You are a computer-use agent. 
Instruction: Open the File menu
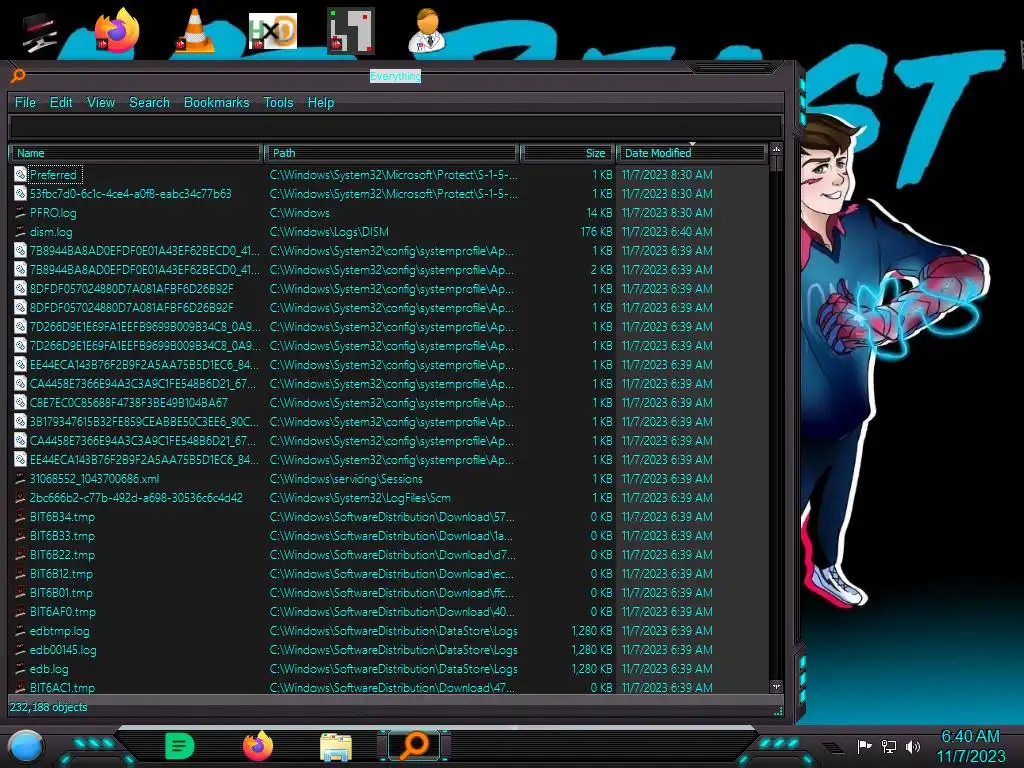coord(25,103)
